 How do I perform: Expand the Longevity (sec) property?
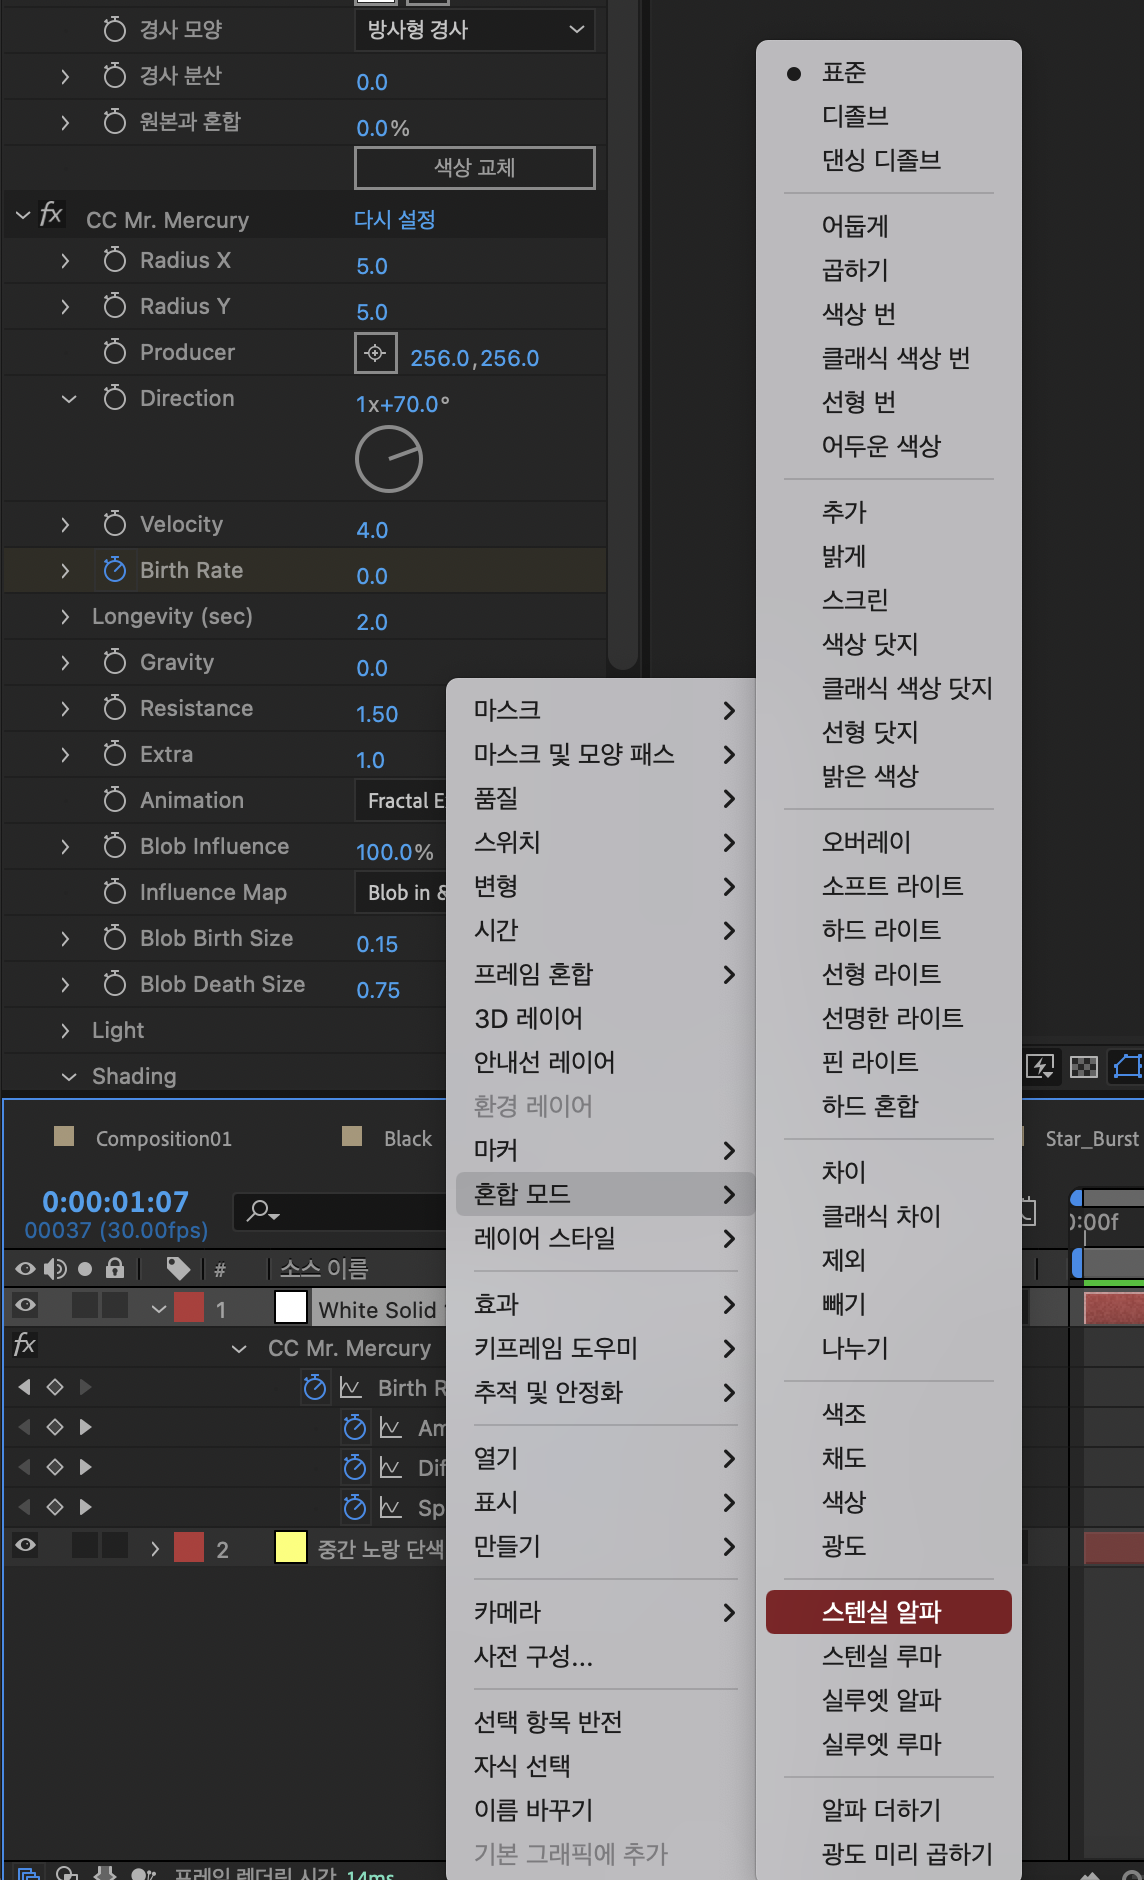[x=65, y=616]
